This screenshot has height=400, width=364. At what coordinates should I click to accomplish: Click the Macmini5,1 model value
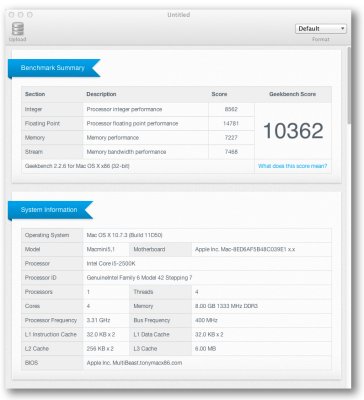click(101, 249)
